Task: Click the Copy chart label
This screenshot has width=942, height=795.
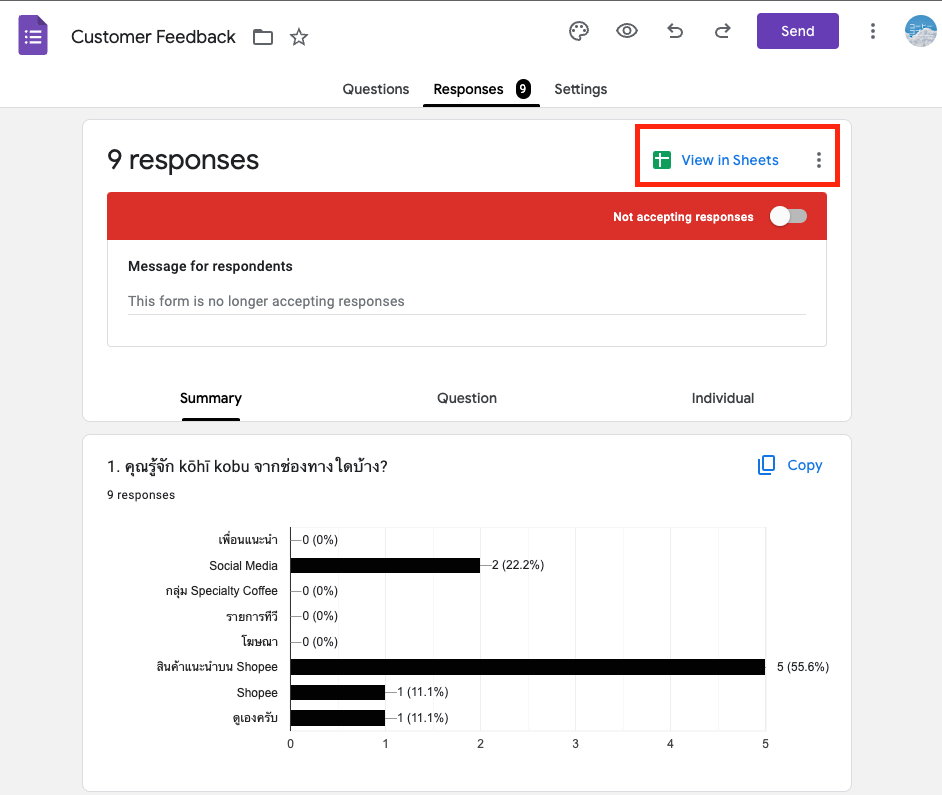Action: pos(804,465)
